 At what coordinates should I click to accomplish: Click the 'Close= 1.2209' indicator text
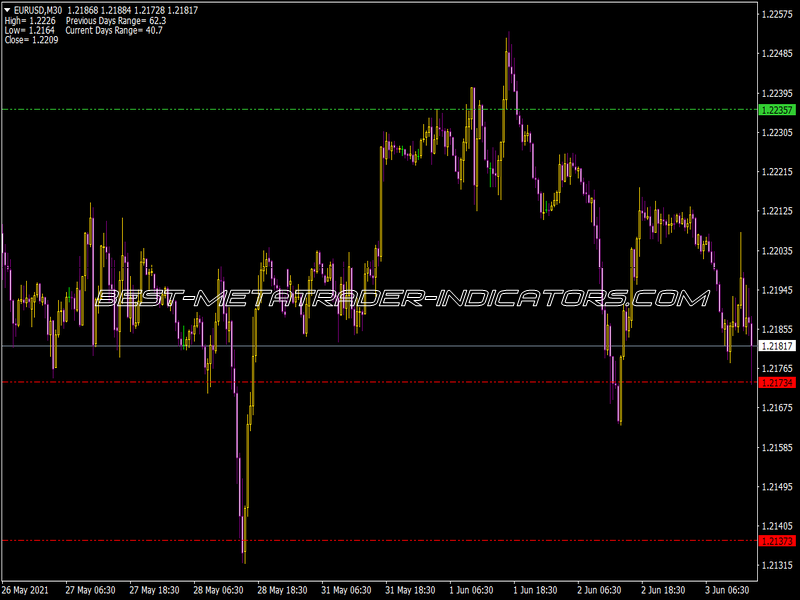pos(31,40)
